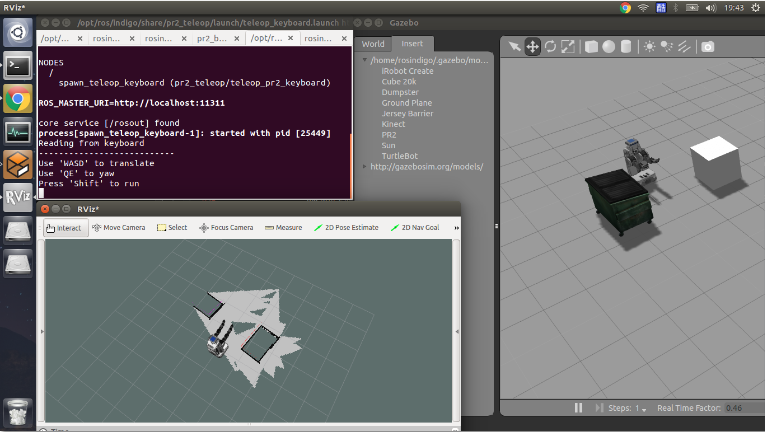
Task: Select Cube 20k model in the list
Action: click(x=399, y=82)
